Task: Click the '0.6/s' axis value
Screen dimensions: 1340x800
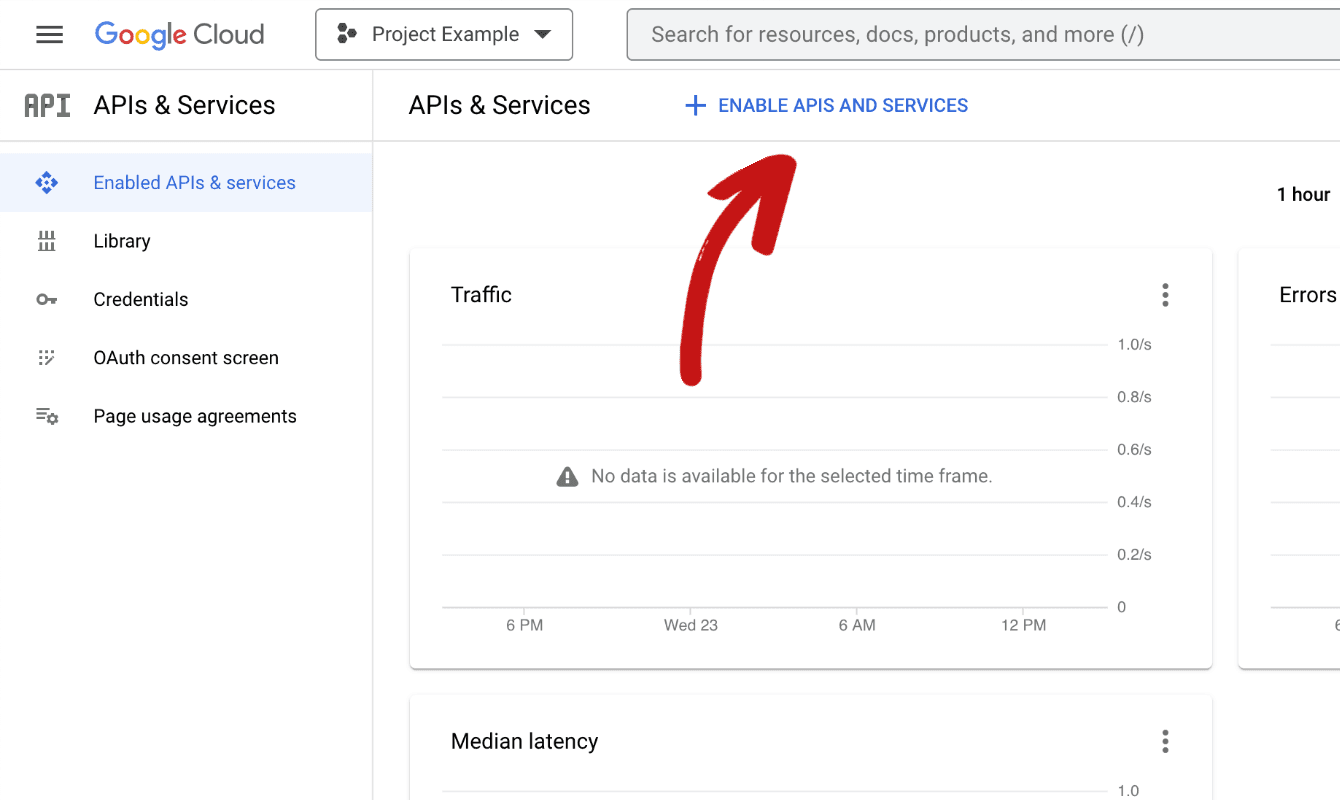Action: [1134, 449]
